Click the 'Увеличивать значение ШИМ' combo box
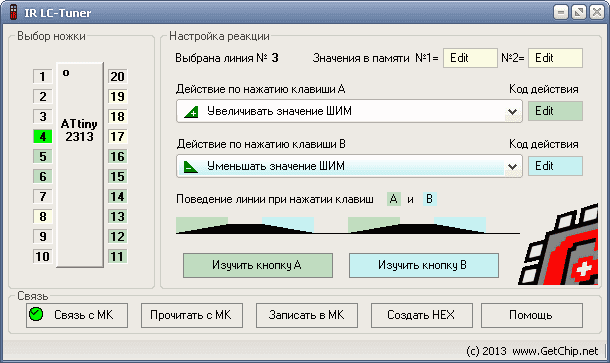The height and width of the screenshot is (363, 610). point(349,111)
